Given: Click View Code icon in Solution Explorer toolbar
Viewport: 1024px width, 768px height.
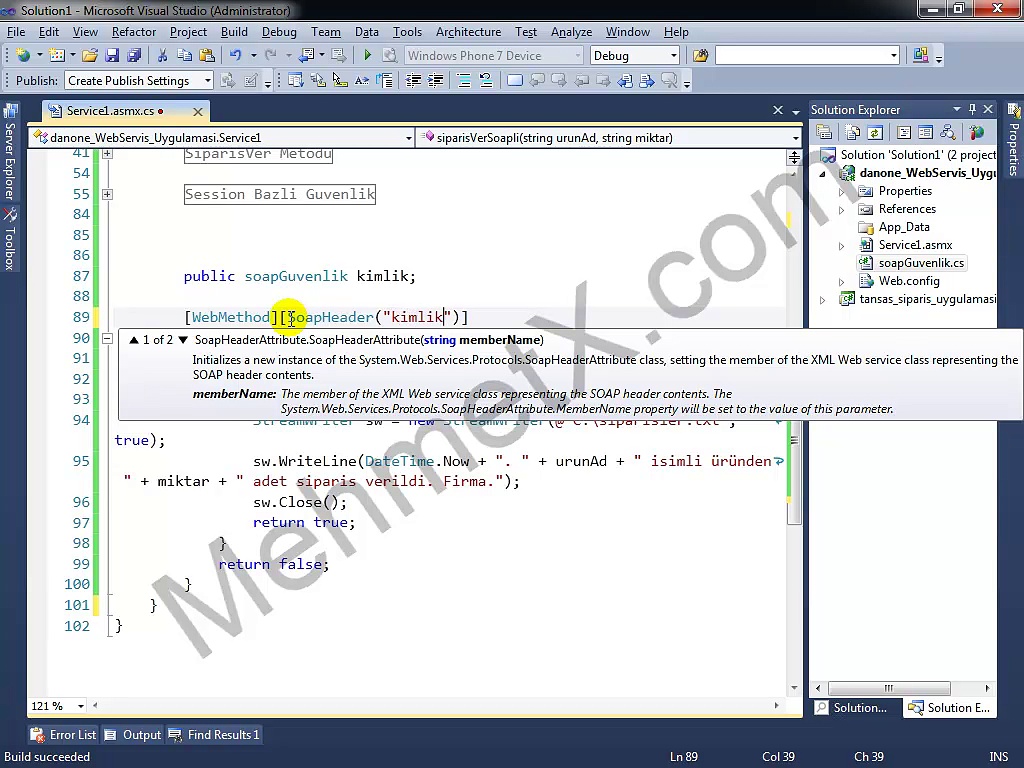Looking at the screenshot, I should click(904, 133).
